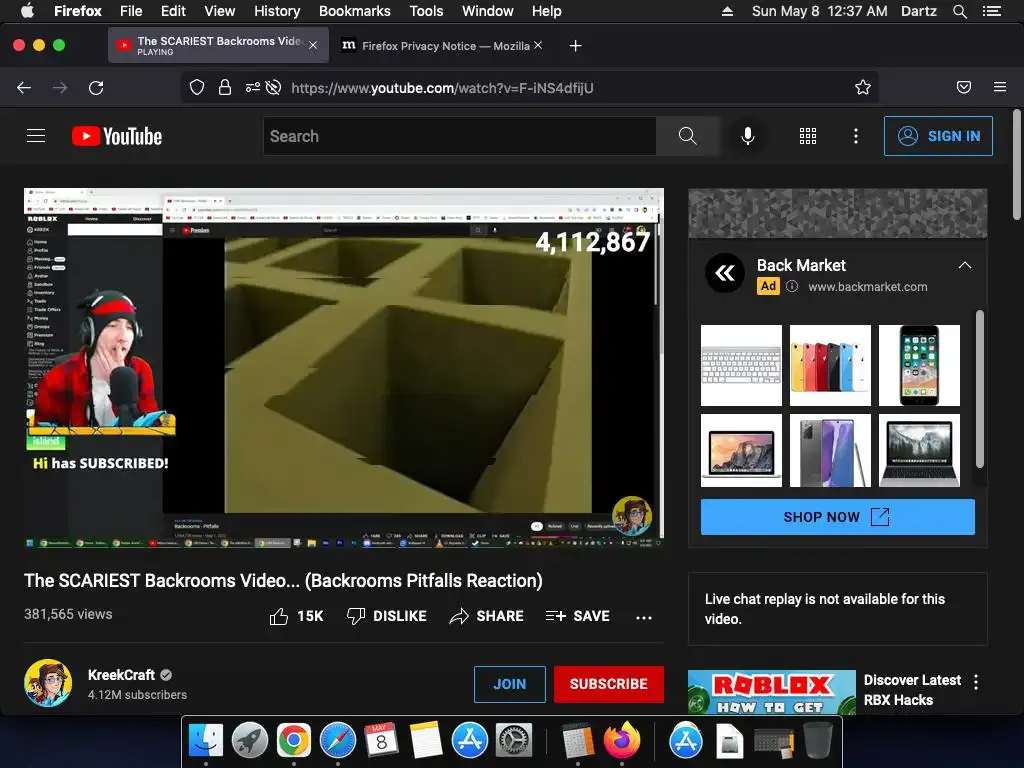The image size is (1024, 768).
Task: Open the site permissions icon in address bar
Action: pyautogui.click(x=252, y=88)
